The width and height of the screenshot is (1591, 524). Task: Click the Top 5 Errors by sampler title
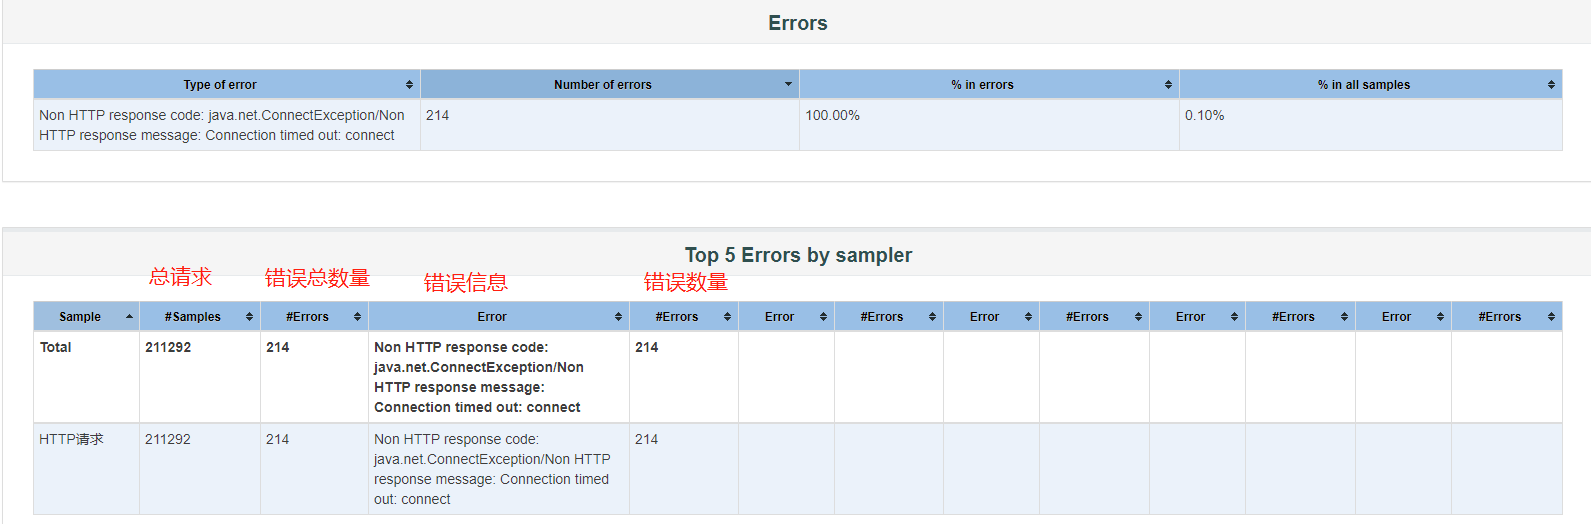[798, 255]
